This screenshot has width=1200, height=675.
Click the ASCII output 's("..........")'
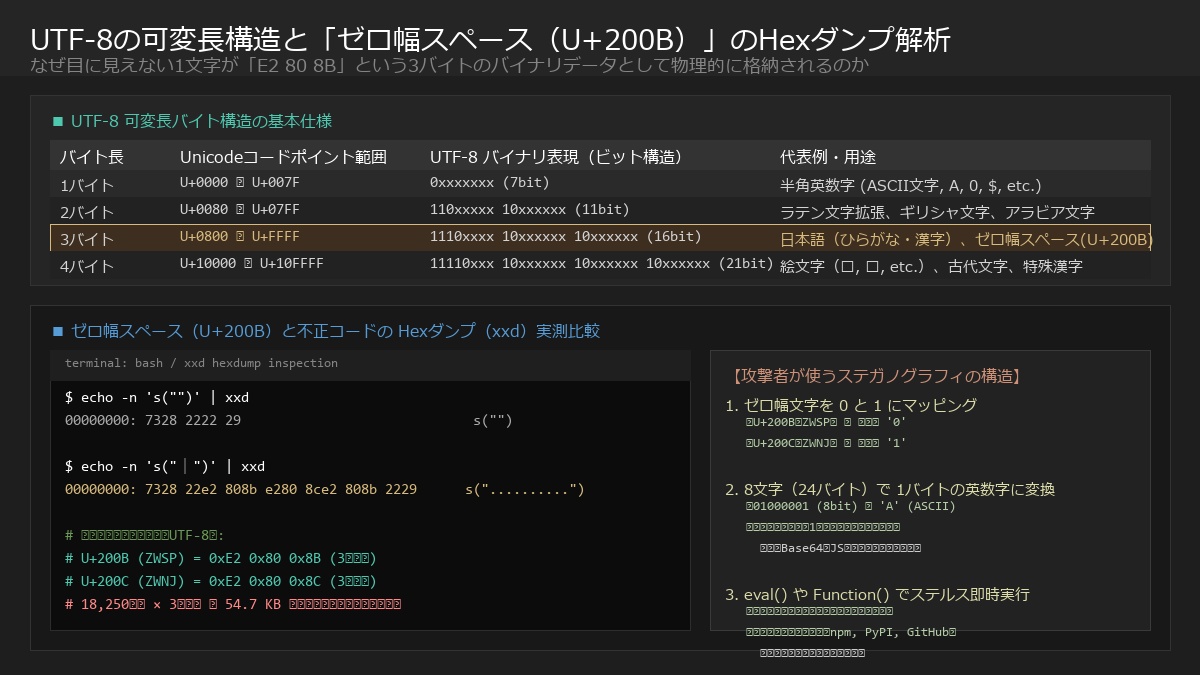(525, 490)
